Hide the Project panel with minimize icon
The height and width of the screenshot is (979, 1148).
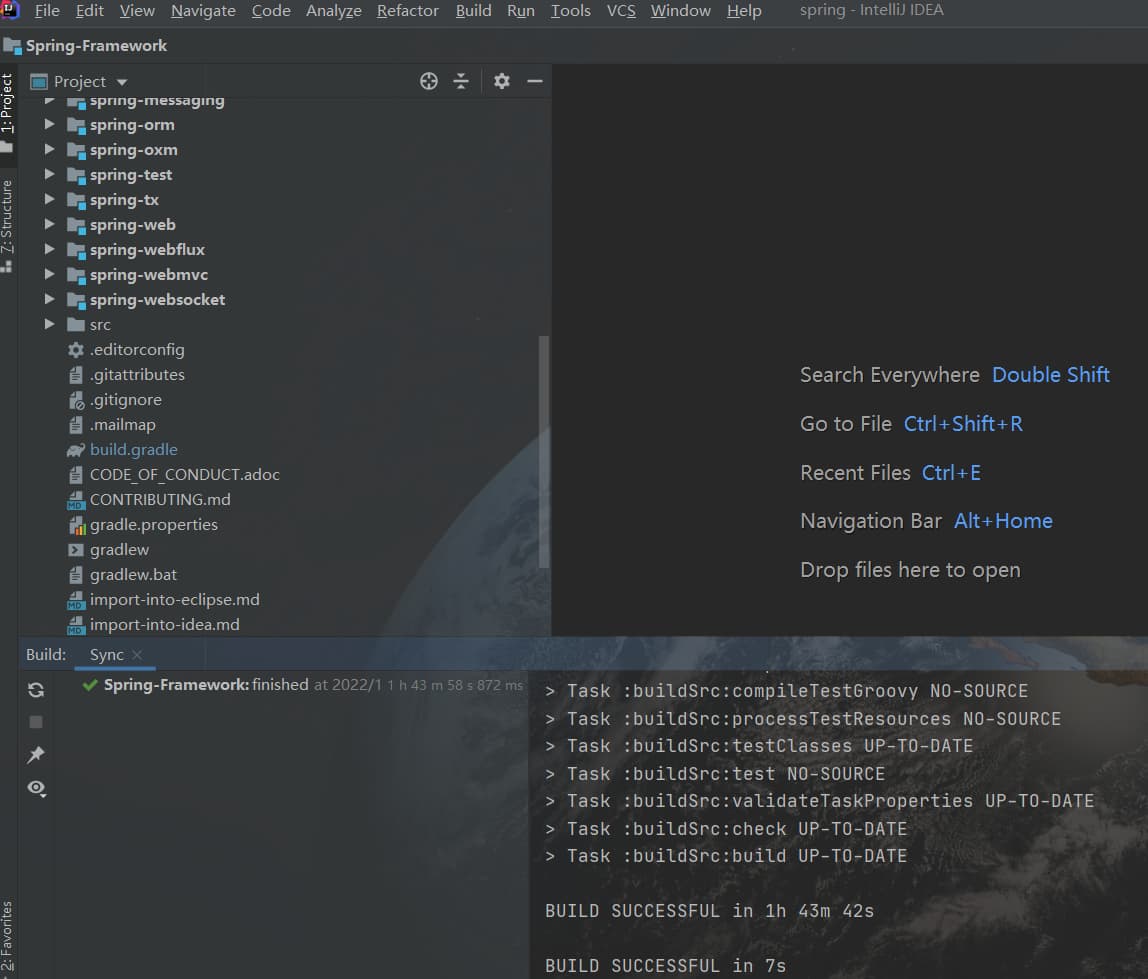tap(535, 81)
